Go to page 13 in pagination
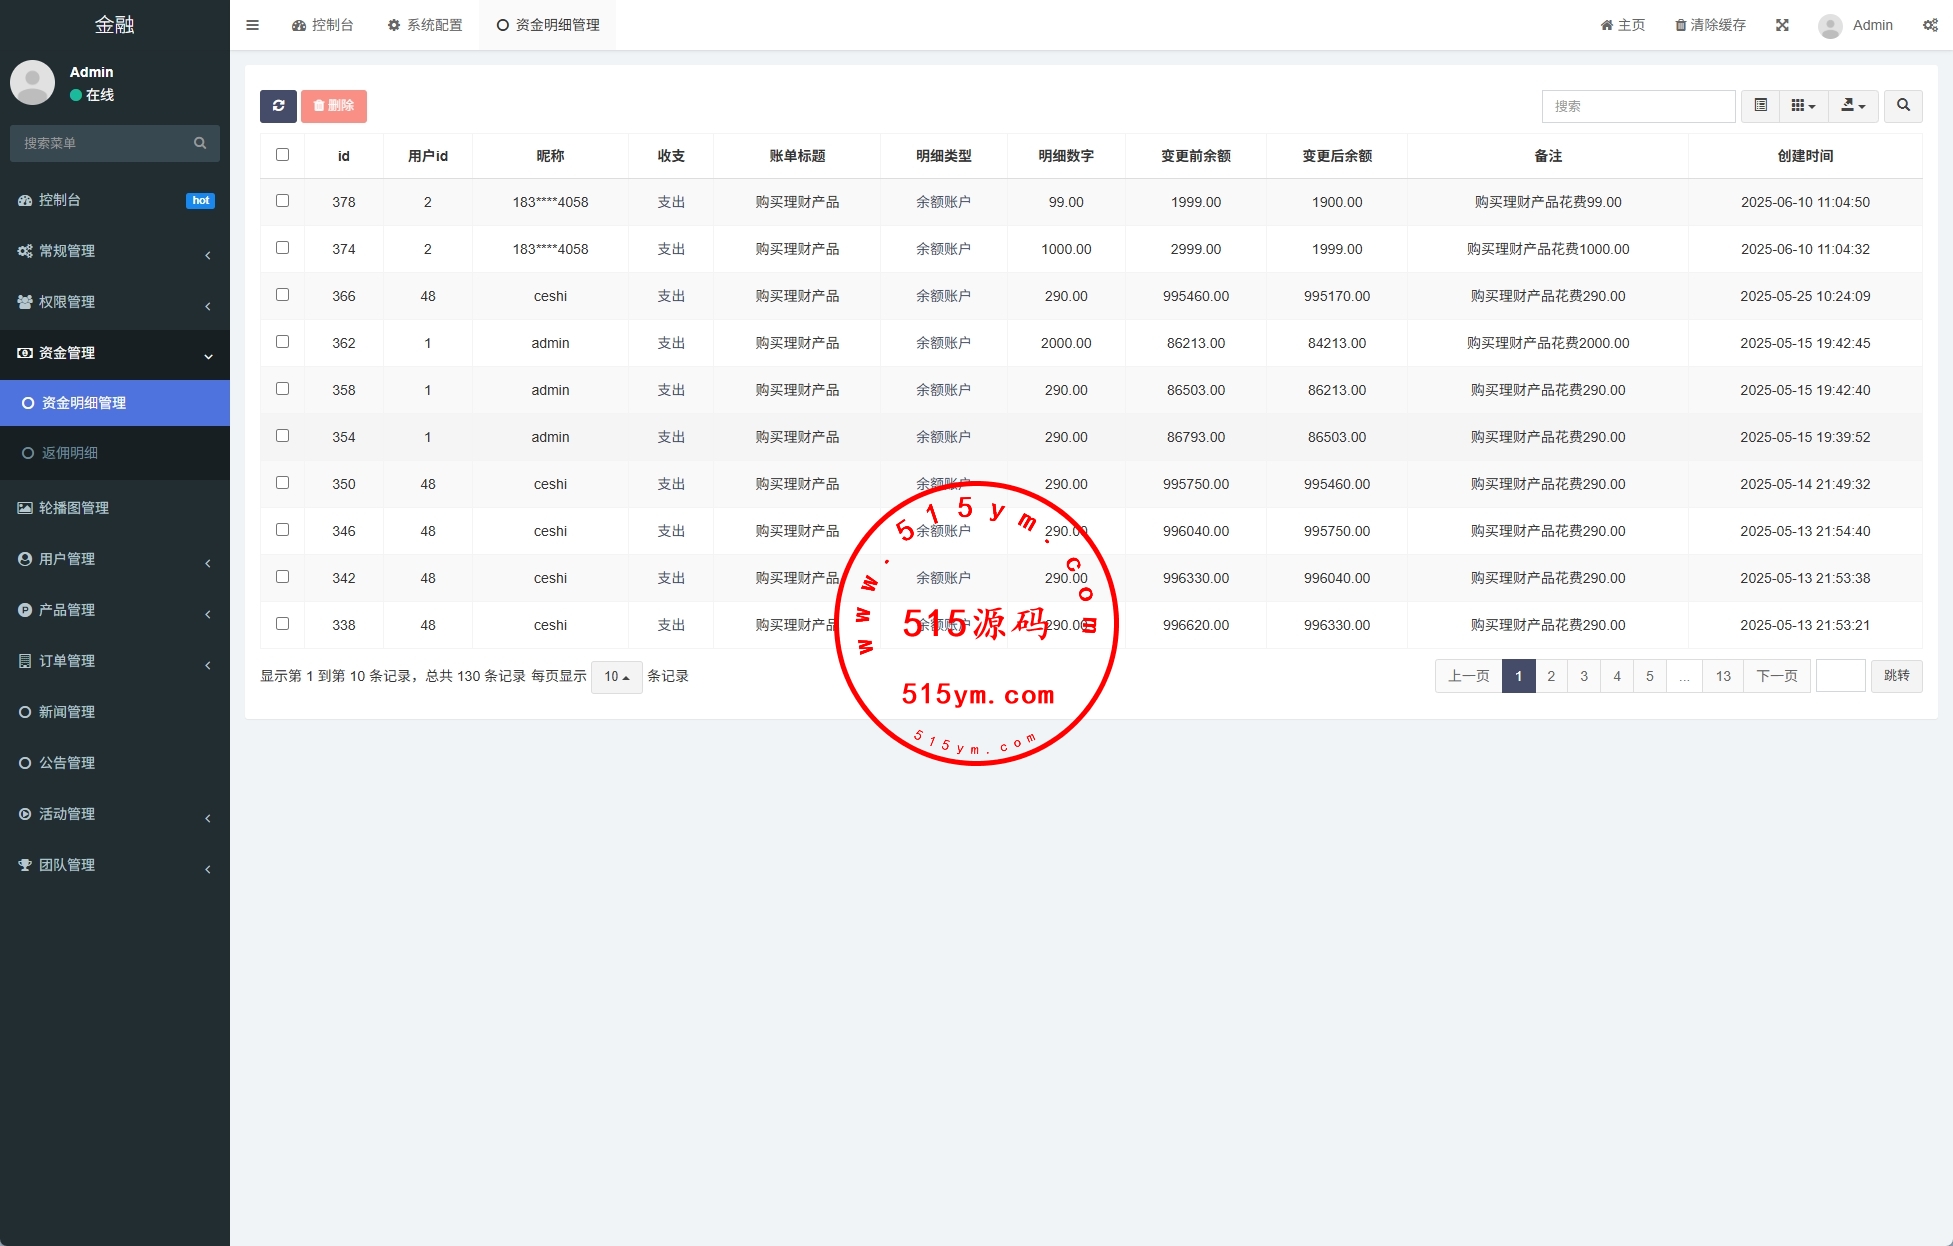The height and width of the screenshot is (1246, 1953). pos(1723,676)
